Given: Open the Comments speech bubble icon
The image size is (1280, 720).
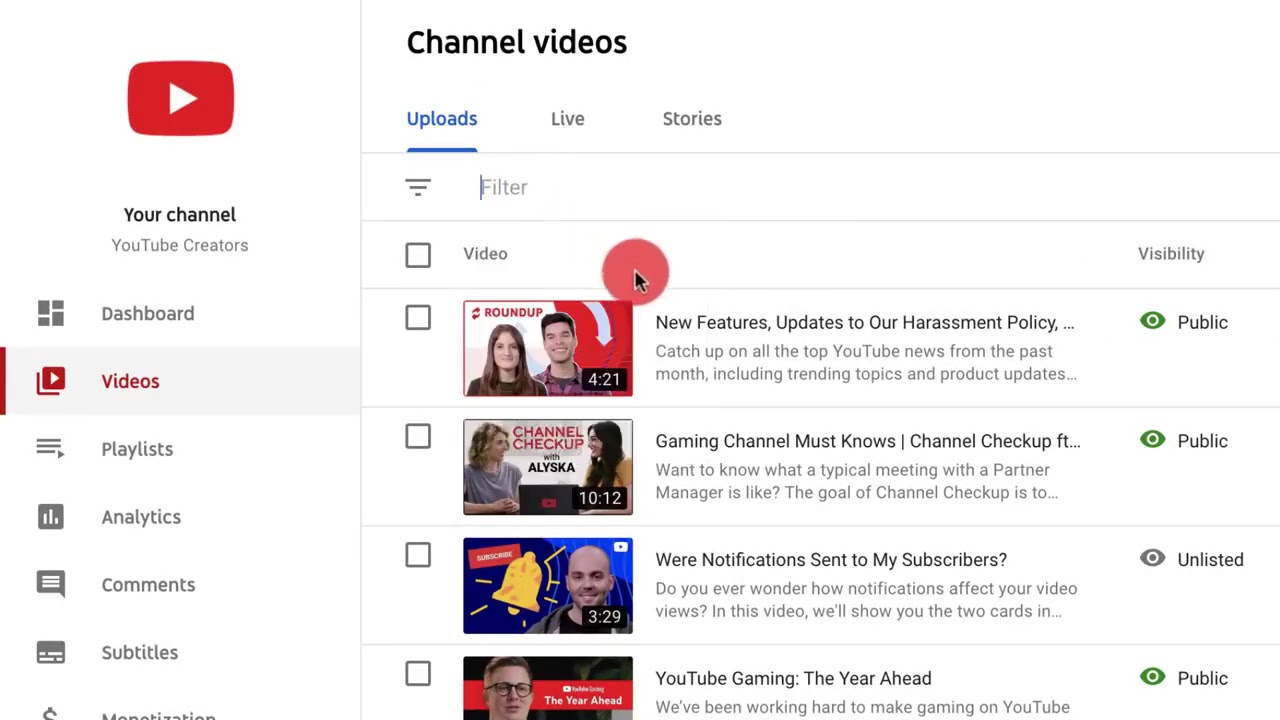Looking at the screenshot, I should [51, 585].
